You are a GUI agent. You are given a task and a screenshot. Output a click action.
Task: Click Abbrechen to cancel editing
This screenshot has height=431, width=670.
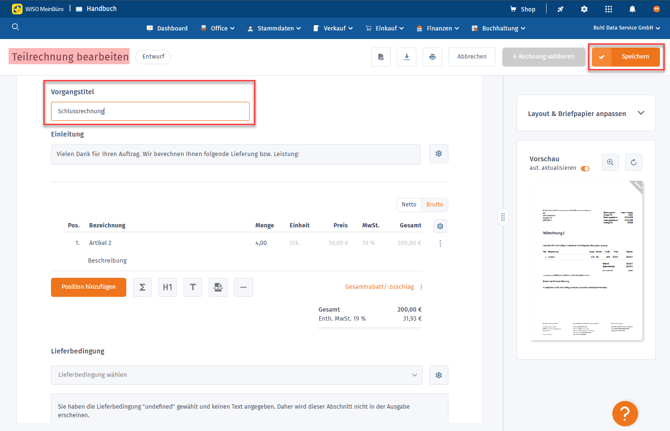pos(472,57)
